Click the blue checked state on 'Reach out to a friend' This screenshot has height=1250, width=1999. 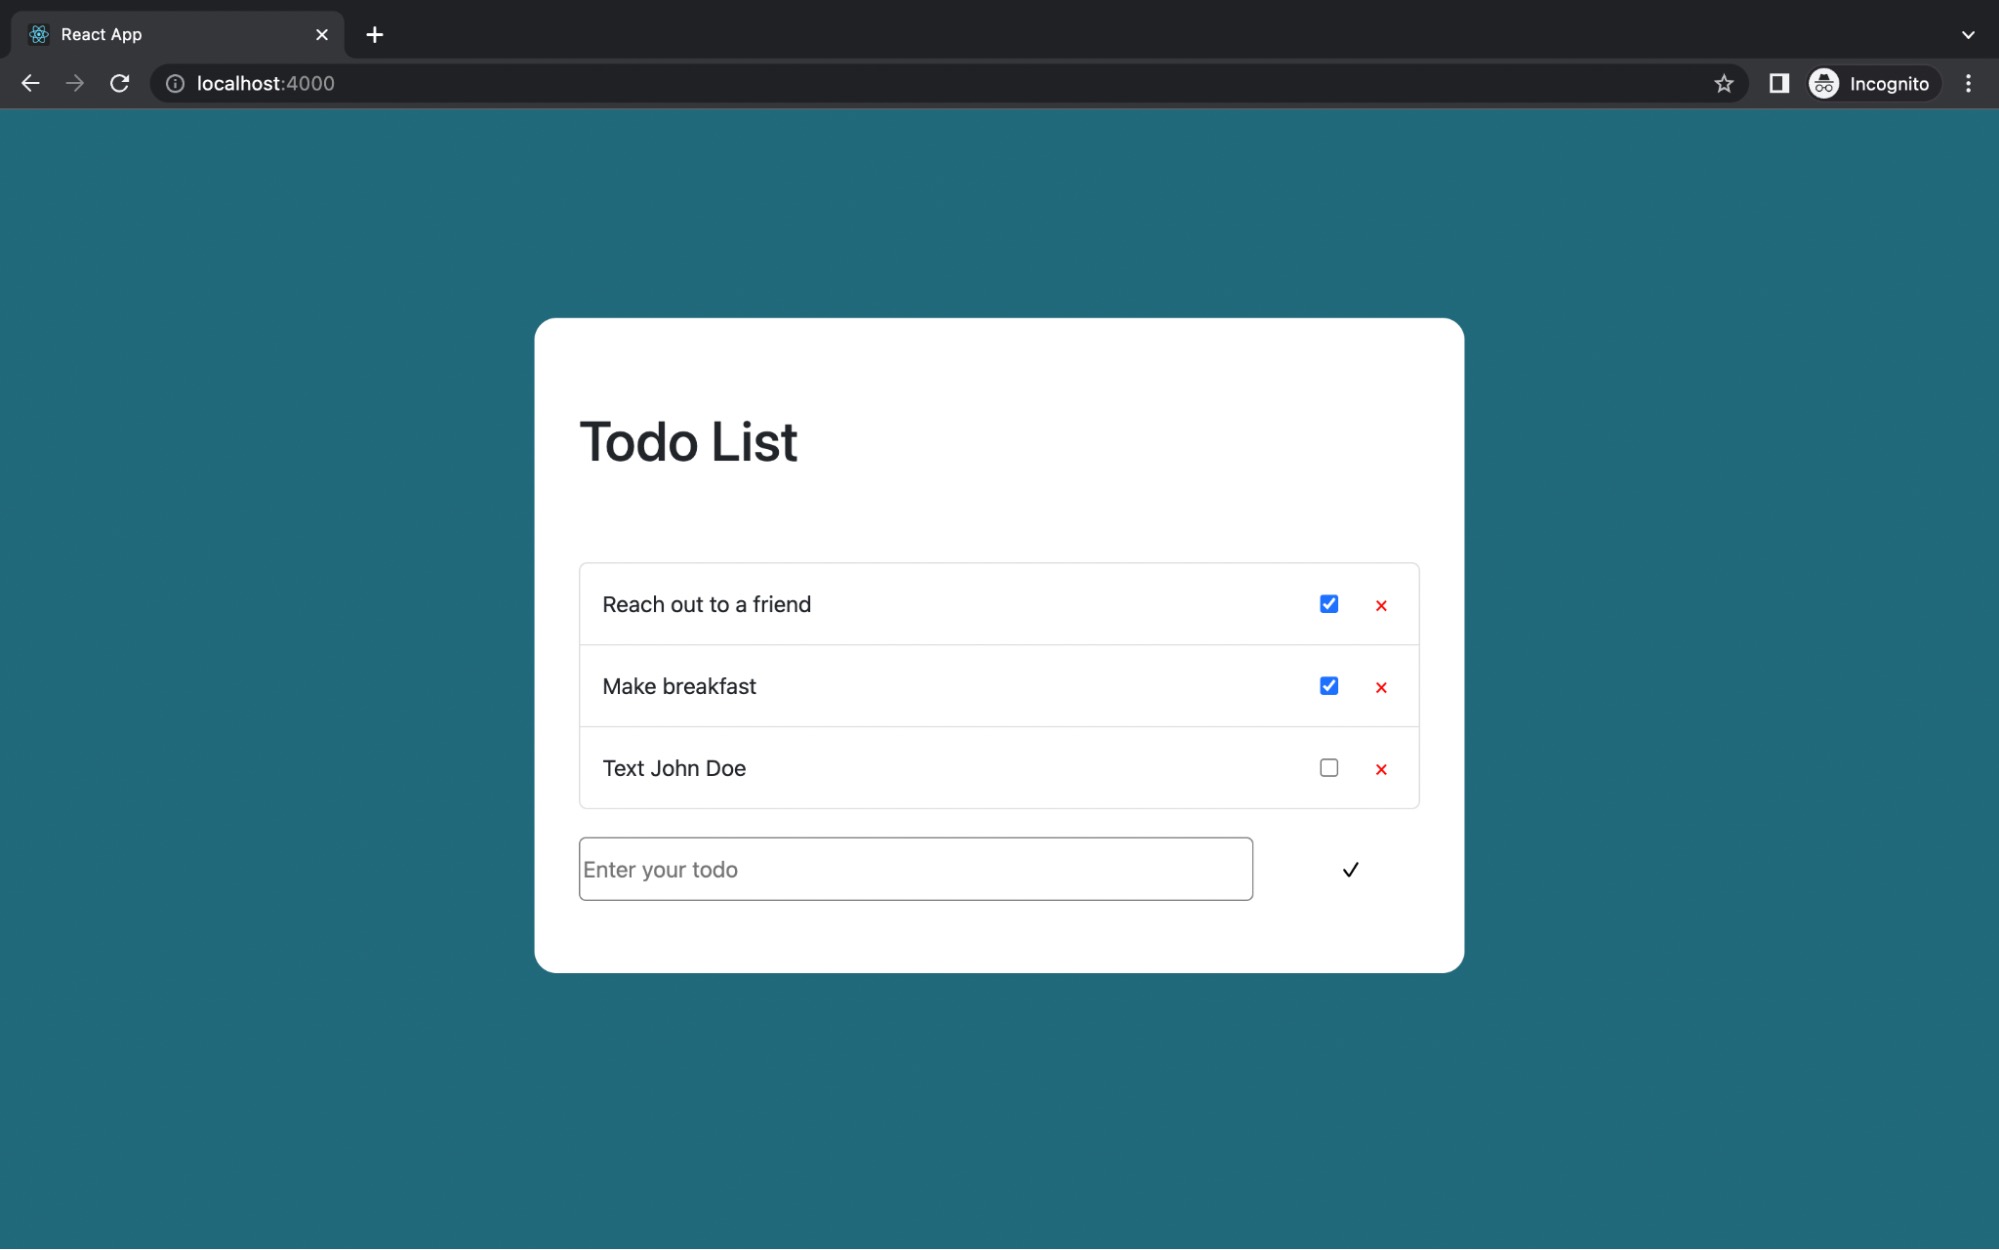1328,603
